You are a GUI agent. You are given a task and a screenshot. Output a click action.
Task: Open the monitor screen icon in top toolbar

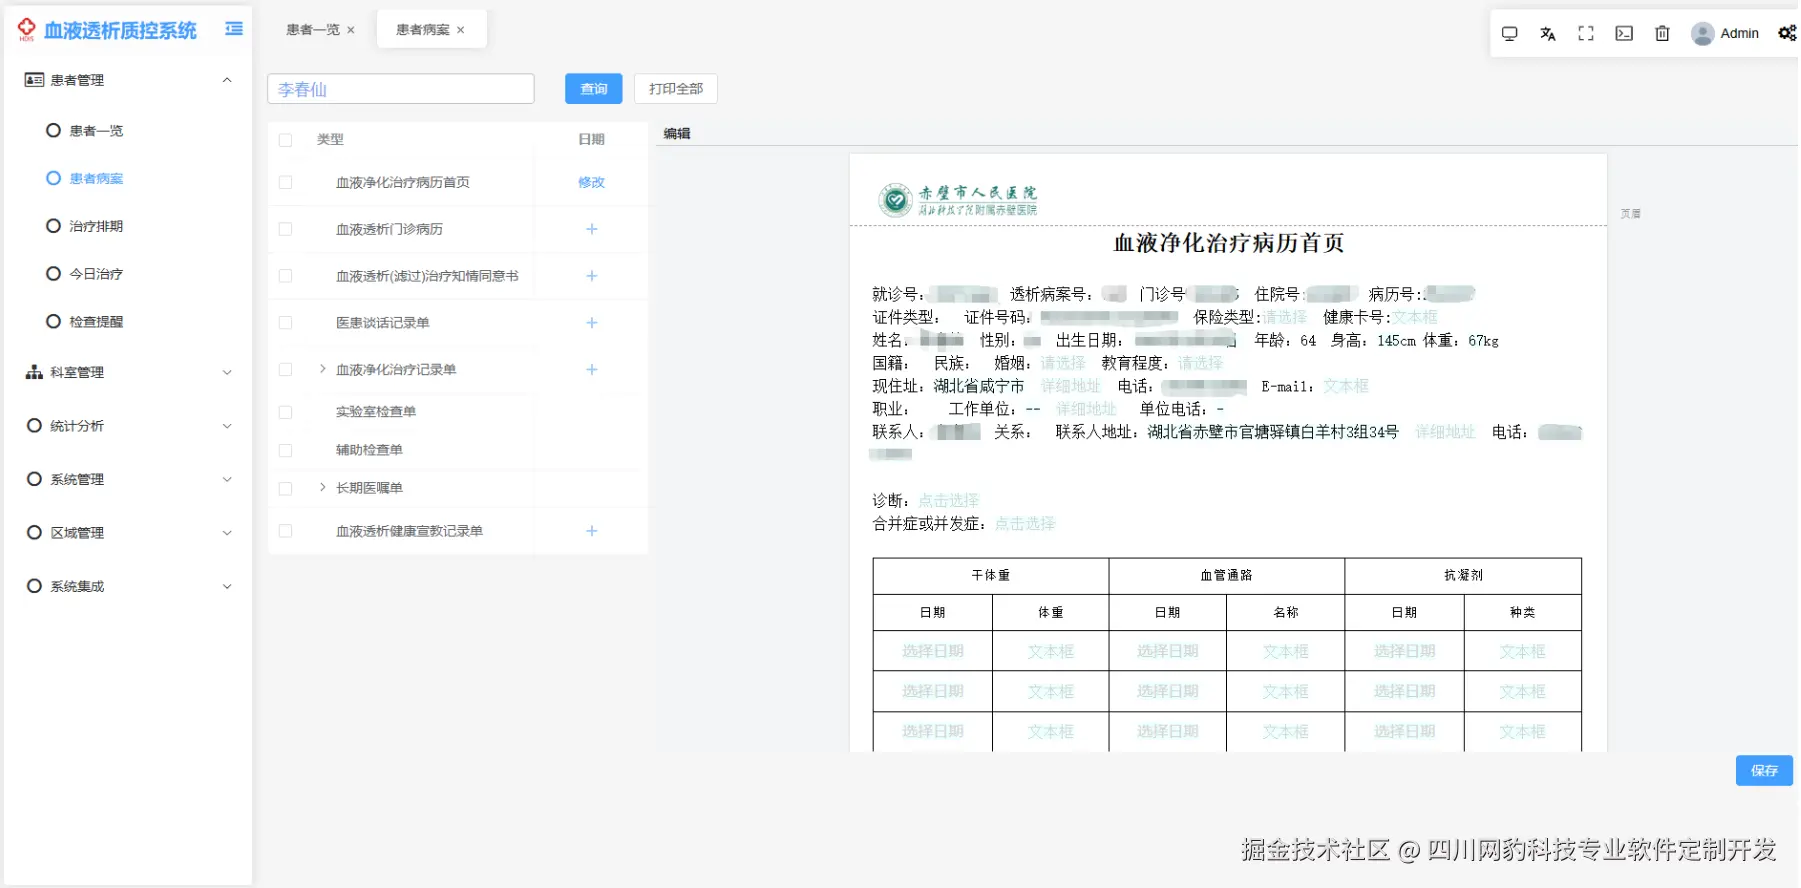(1510, 34)
